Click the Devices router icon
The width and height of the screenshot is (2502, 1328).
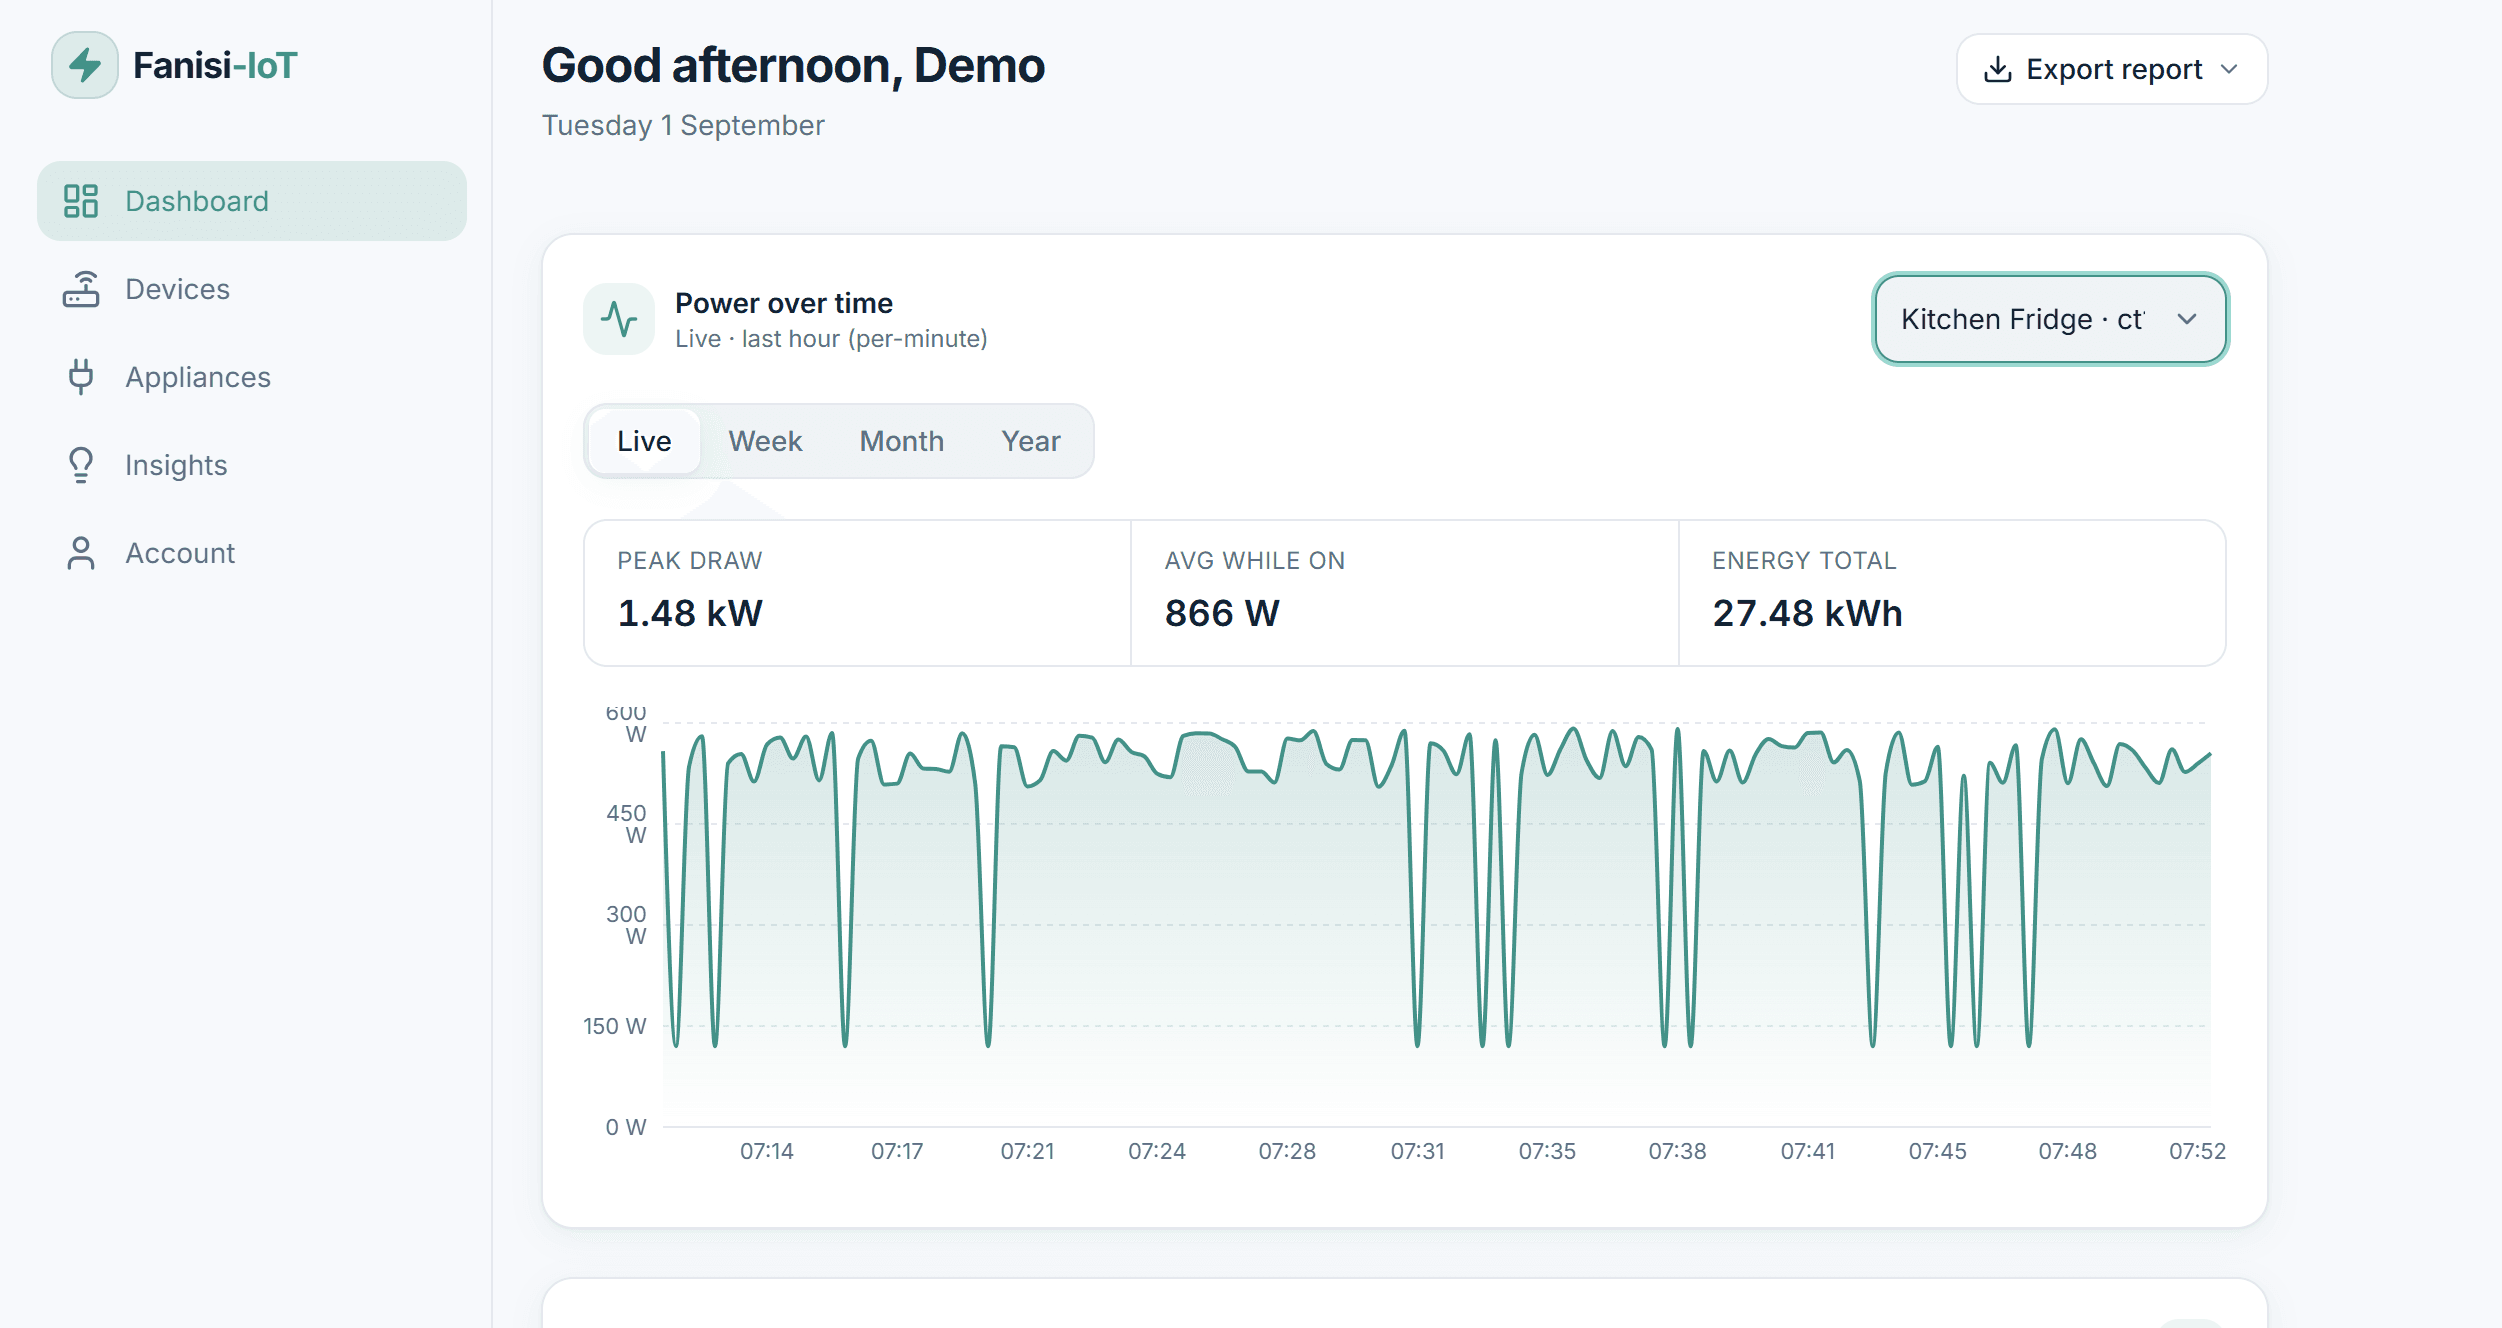[x=81, y=289]
